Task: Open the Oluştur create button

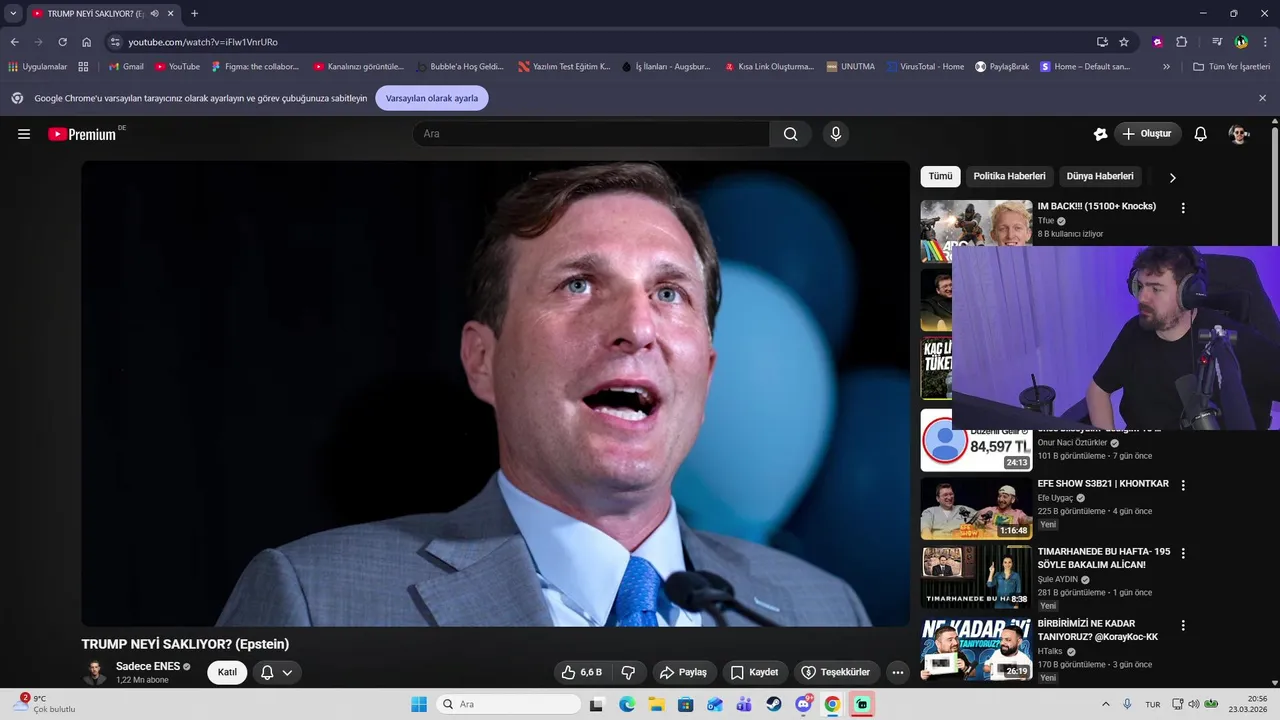Action: pyautogui.click(x=1148, y=134)
